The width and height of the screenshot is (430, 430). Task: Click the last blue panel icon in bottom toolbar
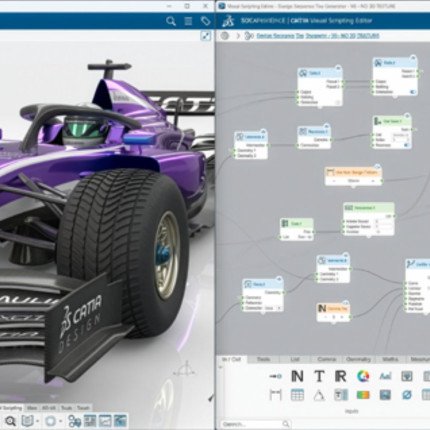[120, 421]
